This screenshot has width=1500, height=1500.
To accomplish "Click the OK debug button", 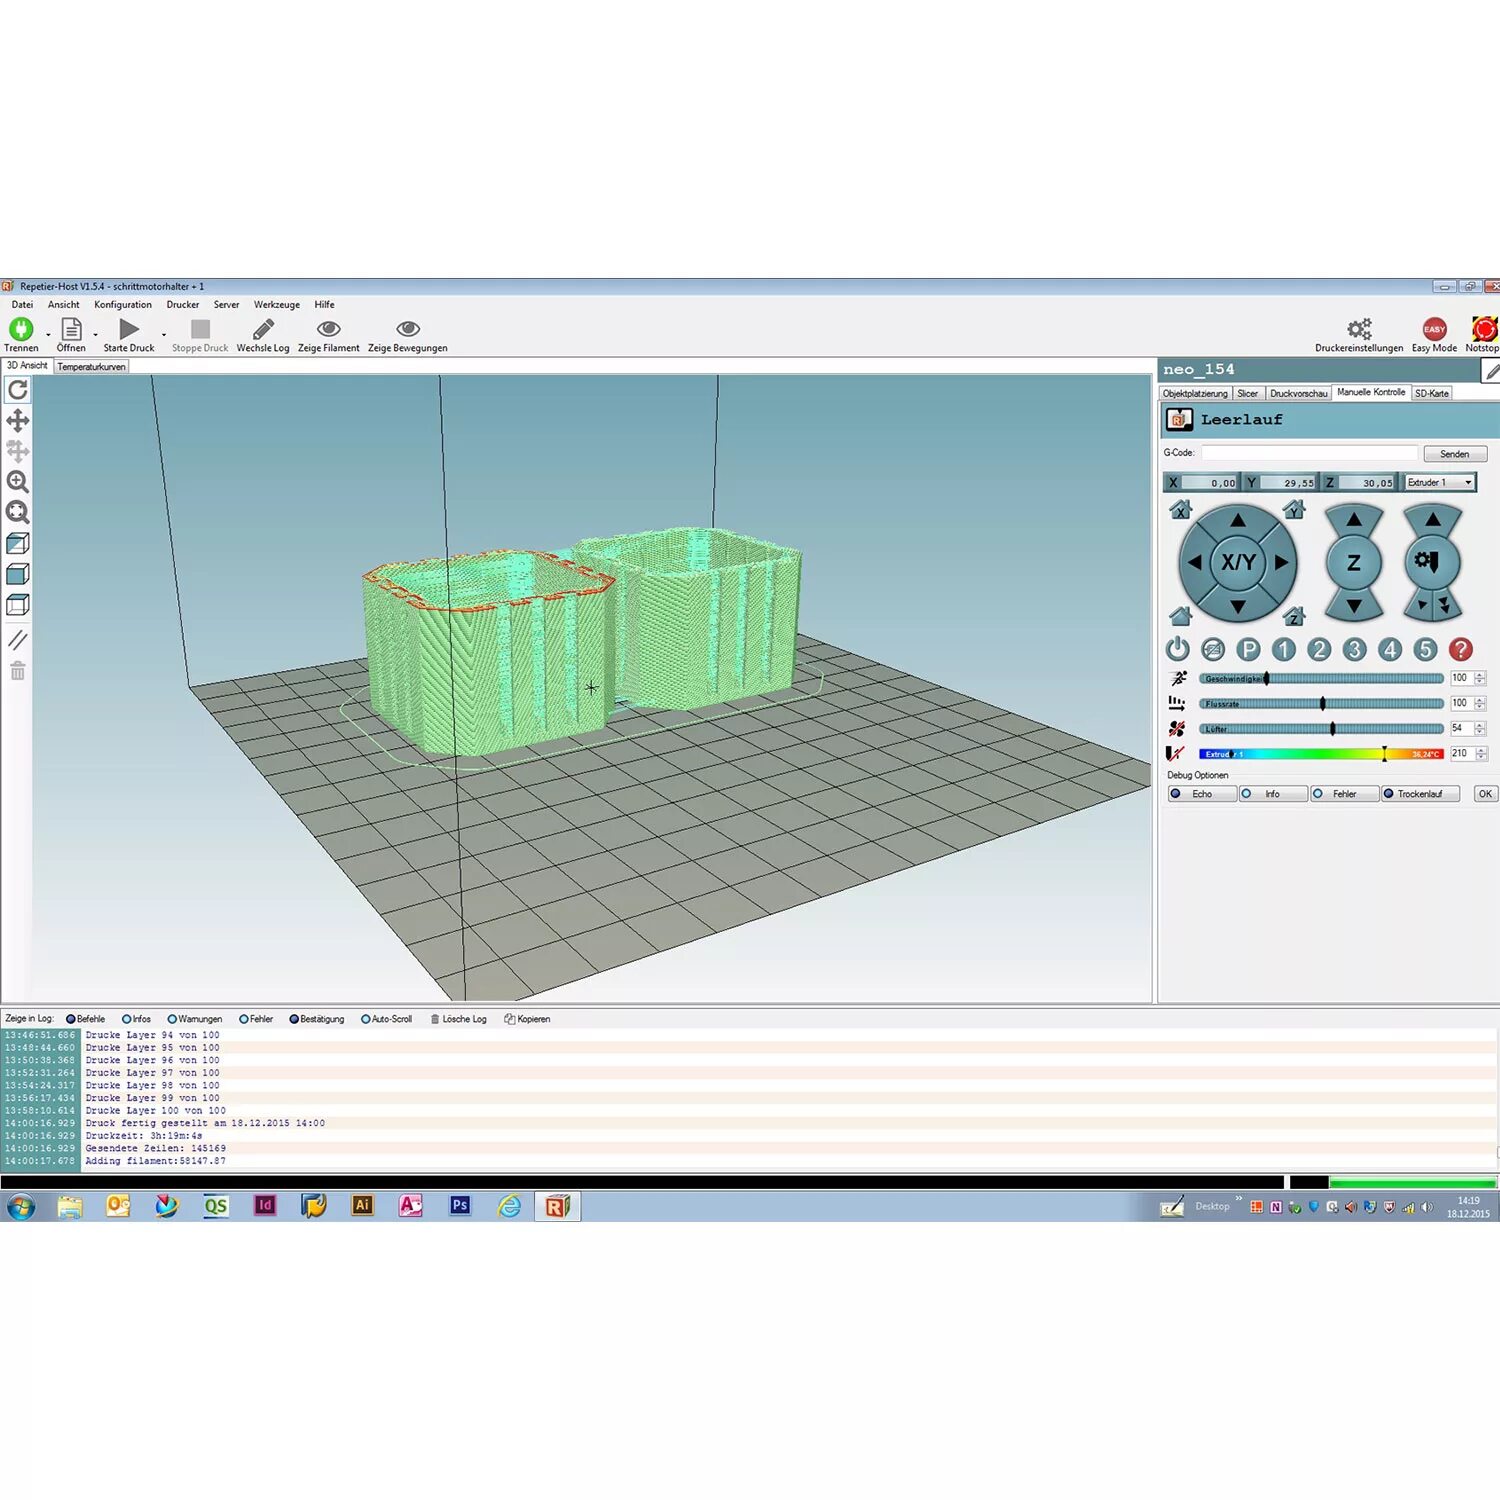I will (1486, 794).
